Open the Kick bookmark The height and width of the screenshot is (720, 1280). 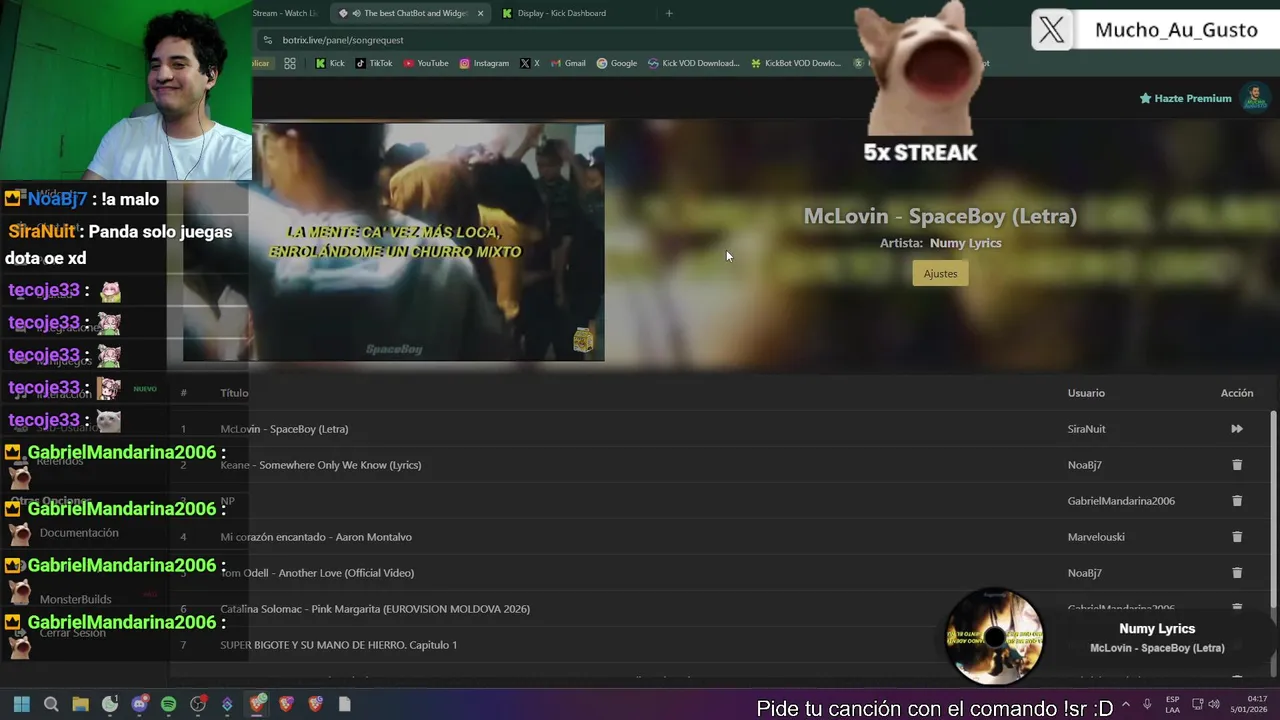pos(329,63)
